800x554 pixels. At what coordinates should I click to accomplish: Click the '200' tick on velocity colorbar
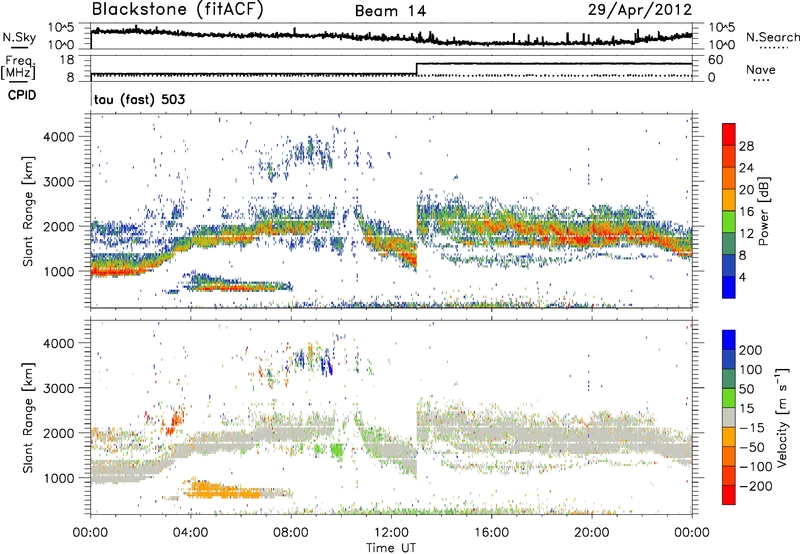pyautogui.click(x=751, y=350)
